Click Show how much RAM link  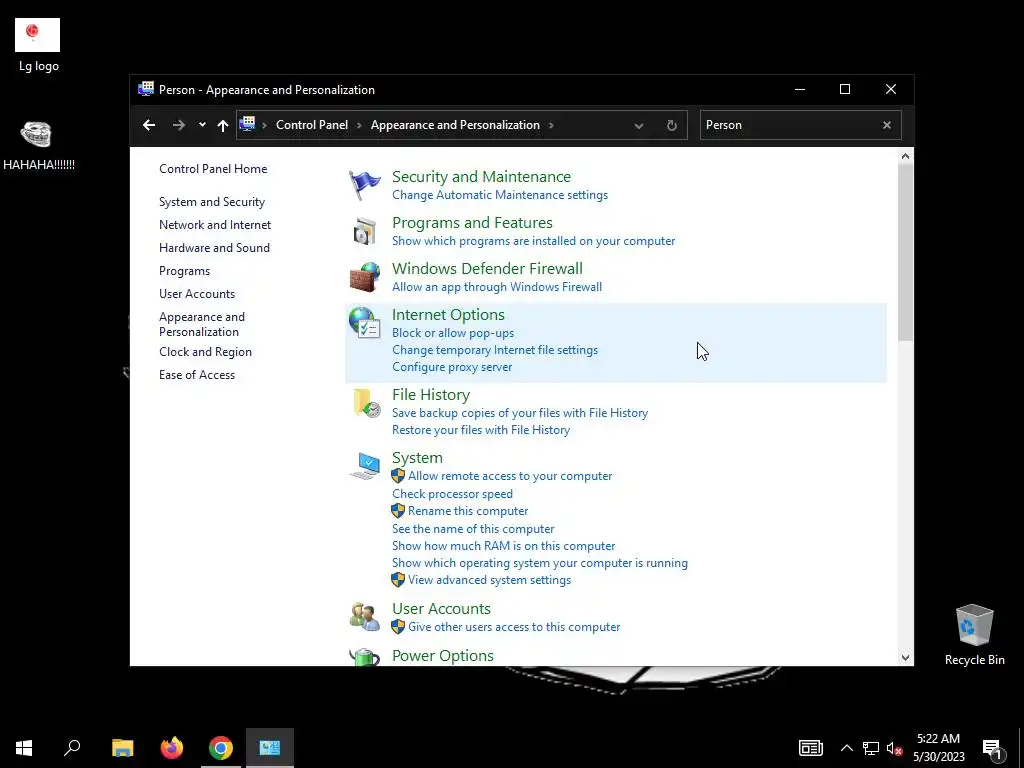click(x=504, y=546)
